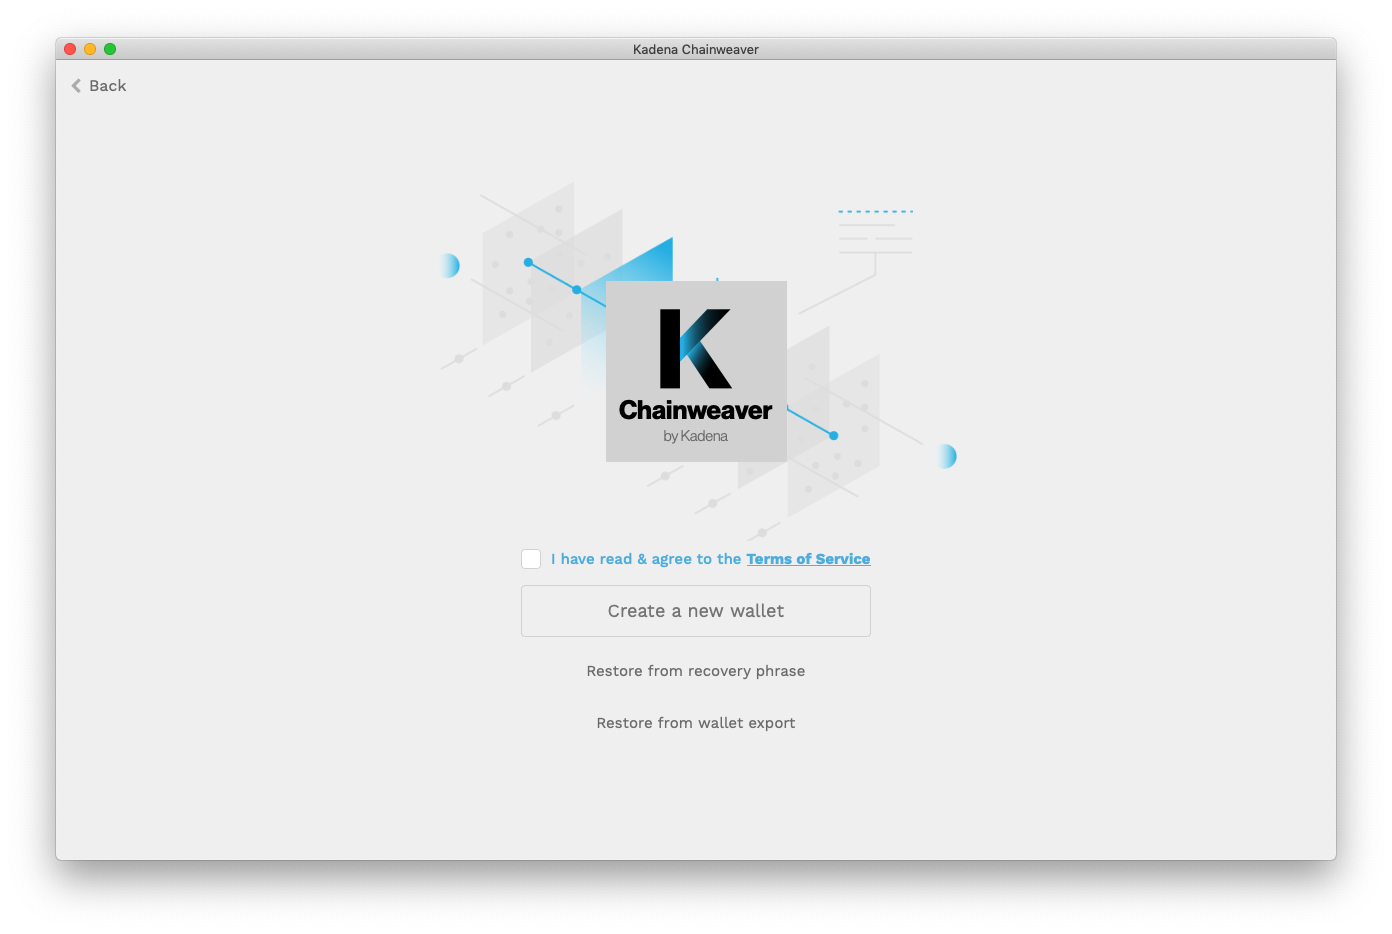
Task: Click the blue half-circle left of the illustration
Action: [450, 265]
